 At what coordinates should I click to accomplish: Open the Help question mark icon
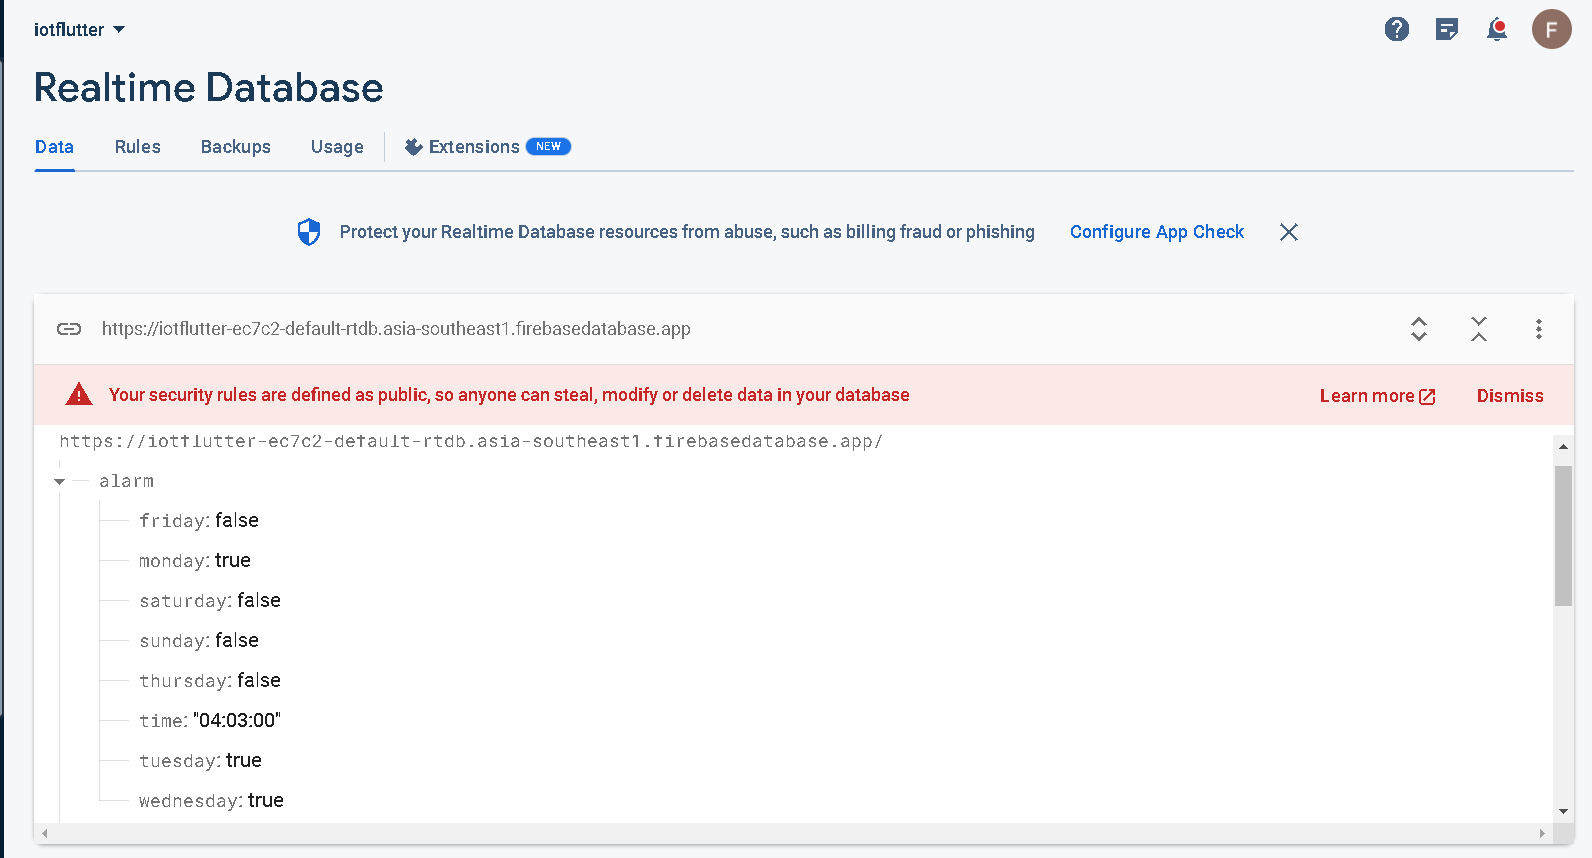coord(1397,29)
